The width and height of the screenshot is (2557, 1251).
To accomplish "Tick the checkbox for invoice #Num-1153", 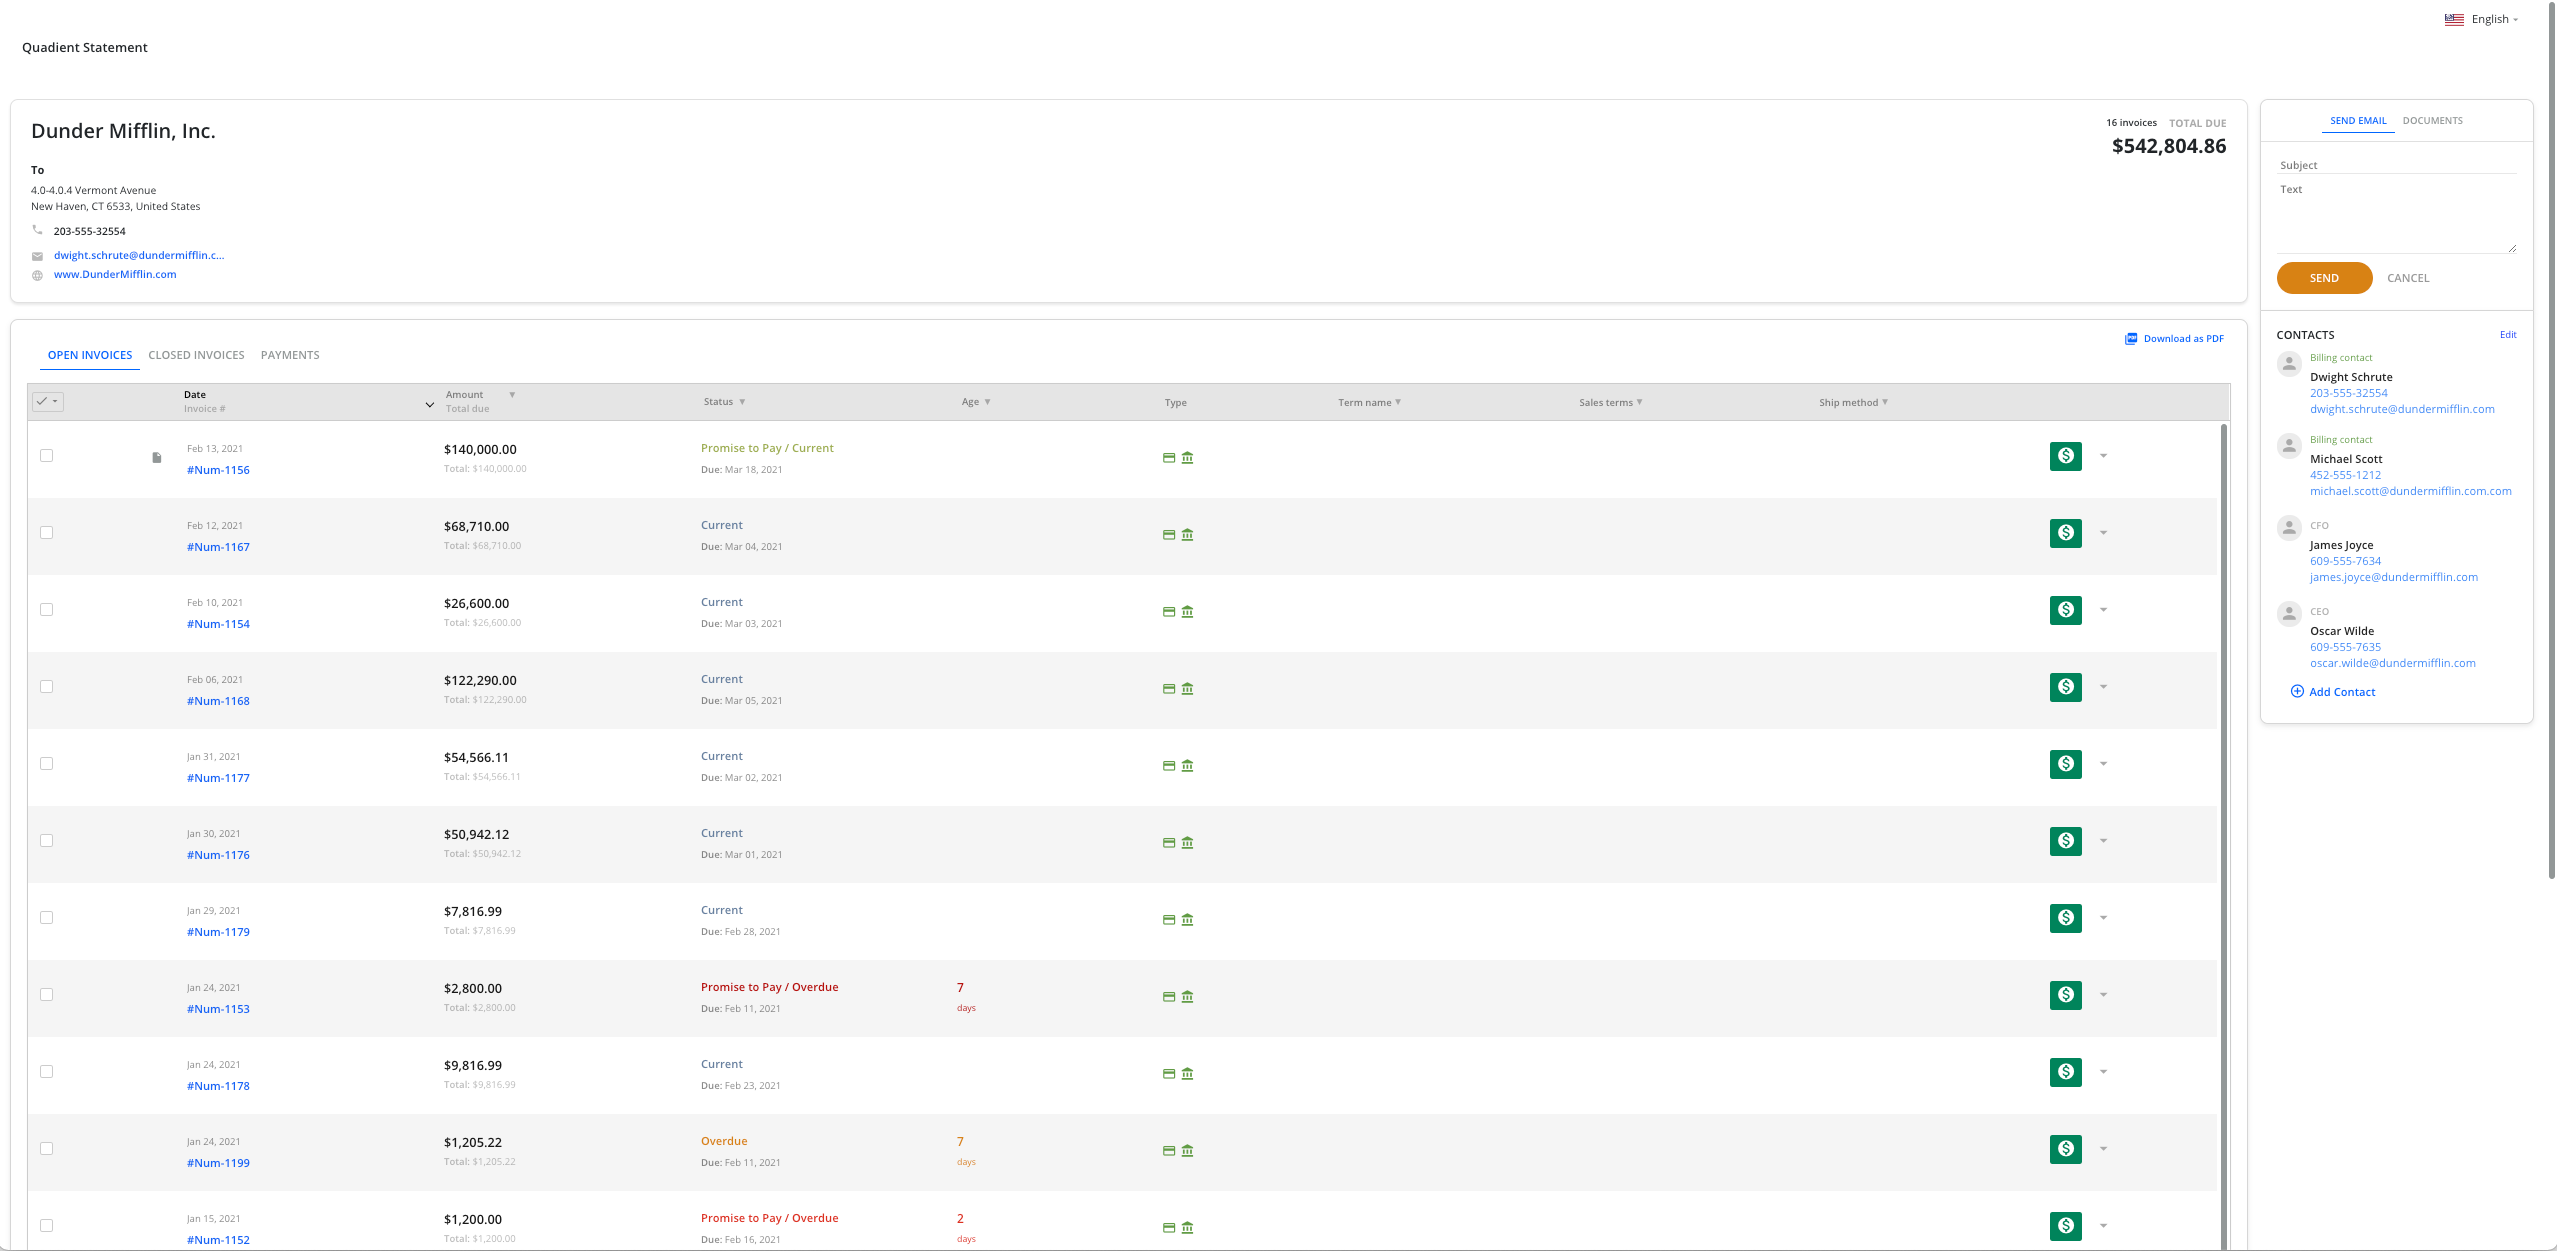I will coord(47,995).
